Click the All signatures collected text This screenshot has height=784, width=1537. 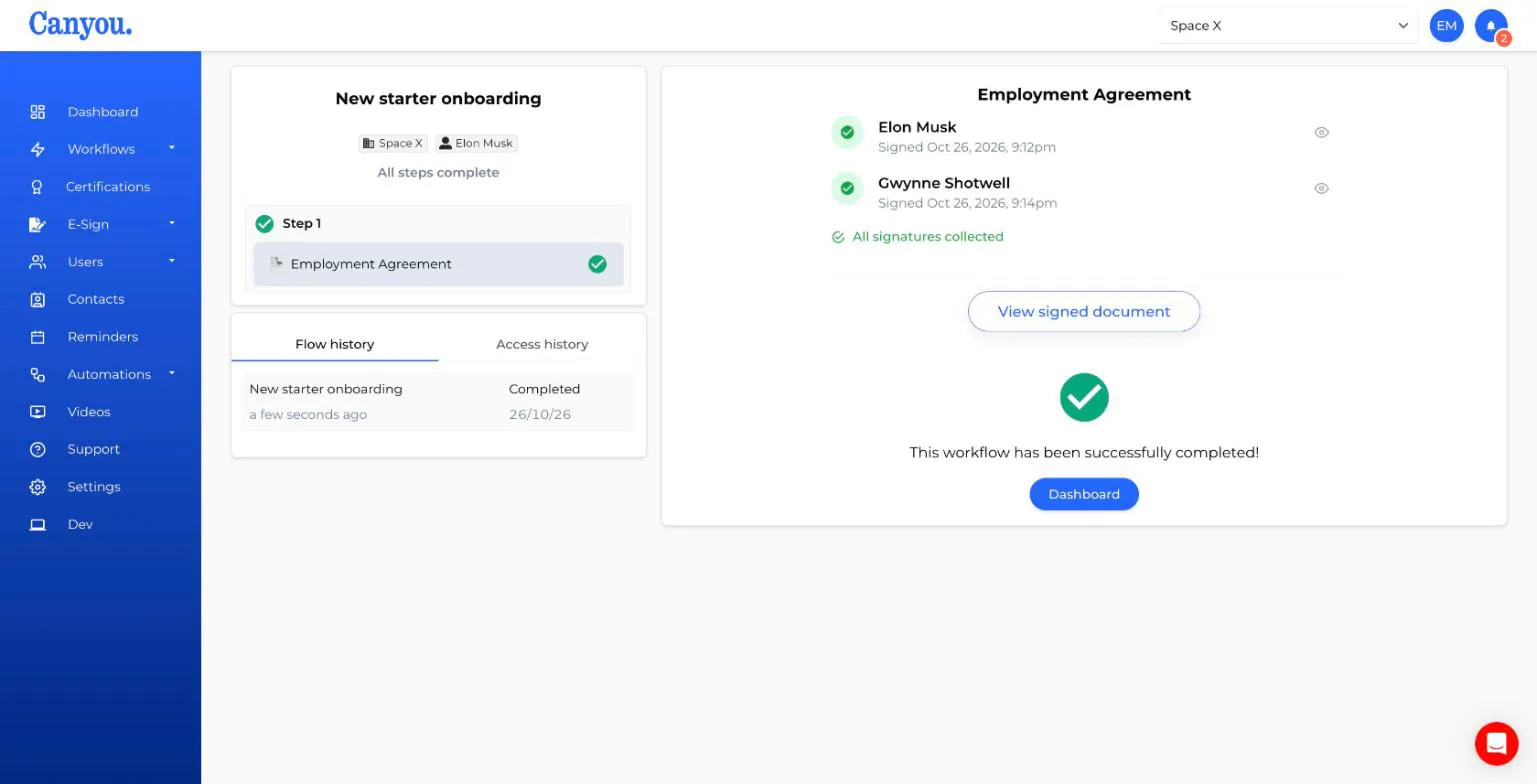[928, 237]
